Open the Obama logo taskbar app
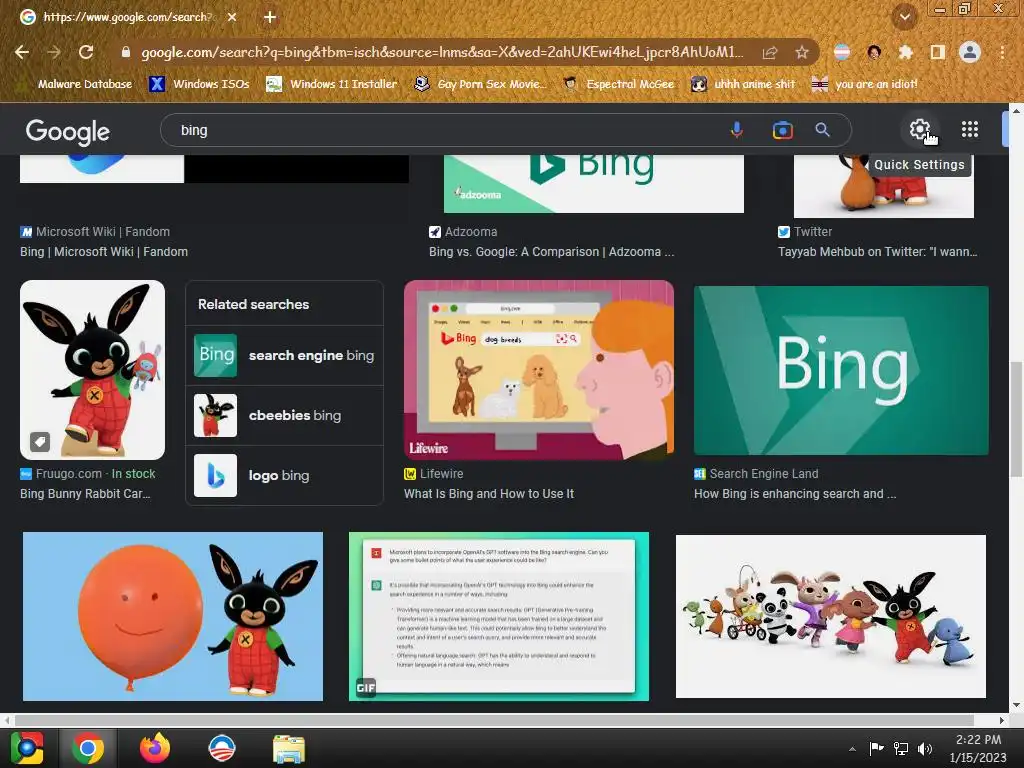 [x=221, y=748]
